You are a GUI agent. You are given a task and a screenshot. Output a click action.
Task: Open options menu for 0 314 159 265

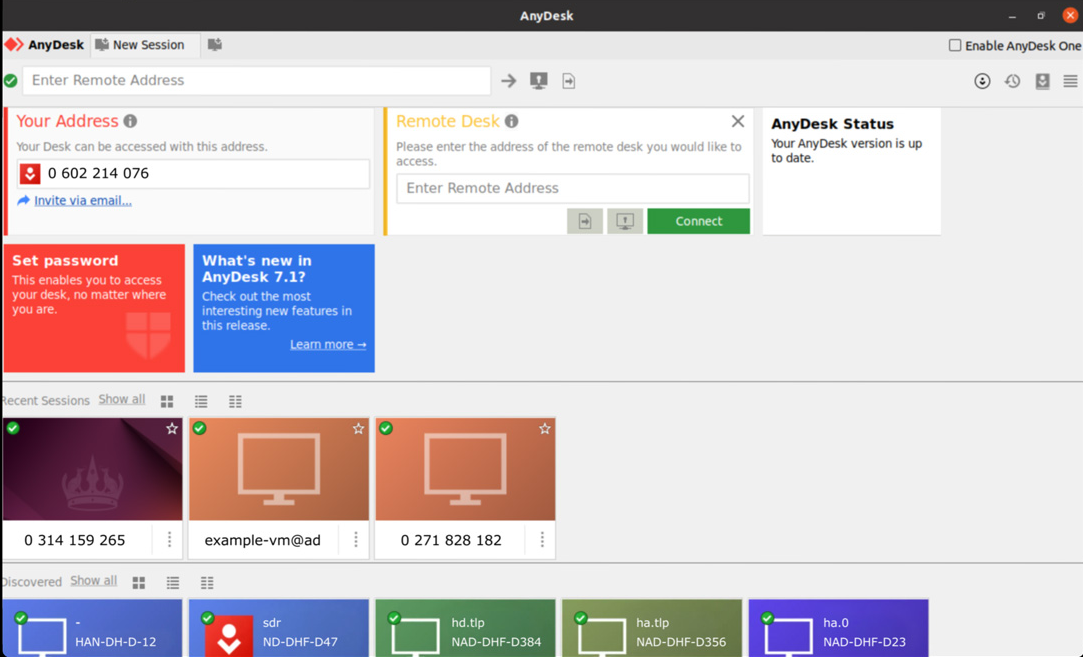coord(169,540)
